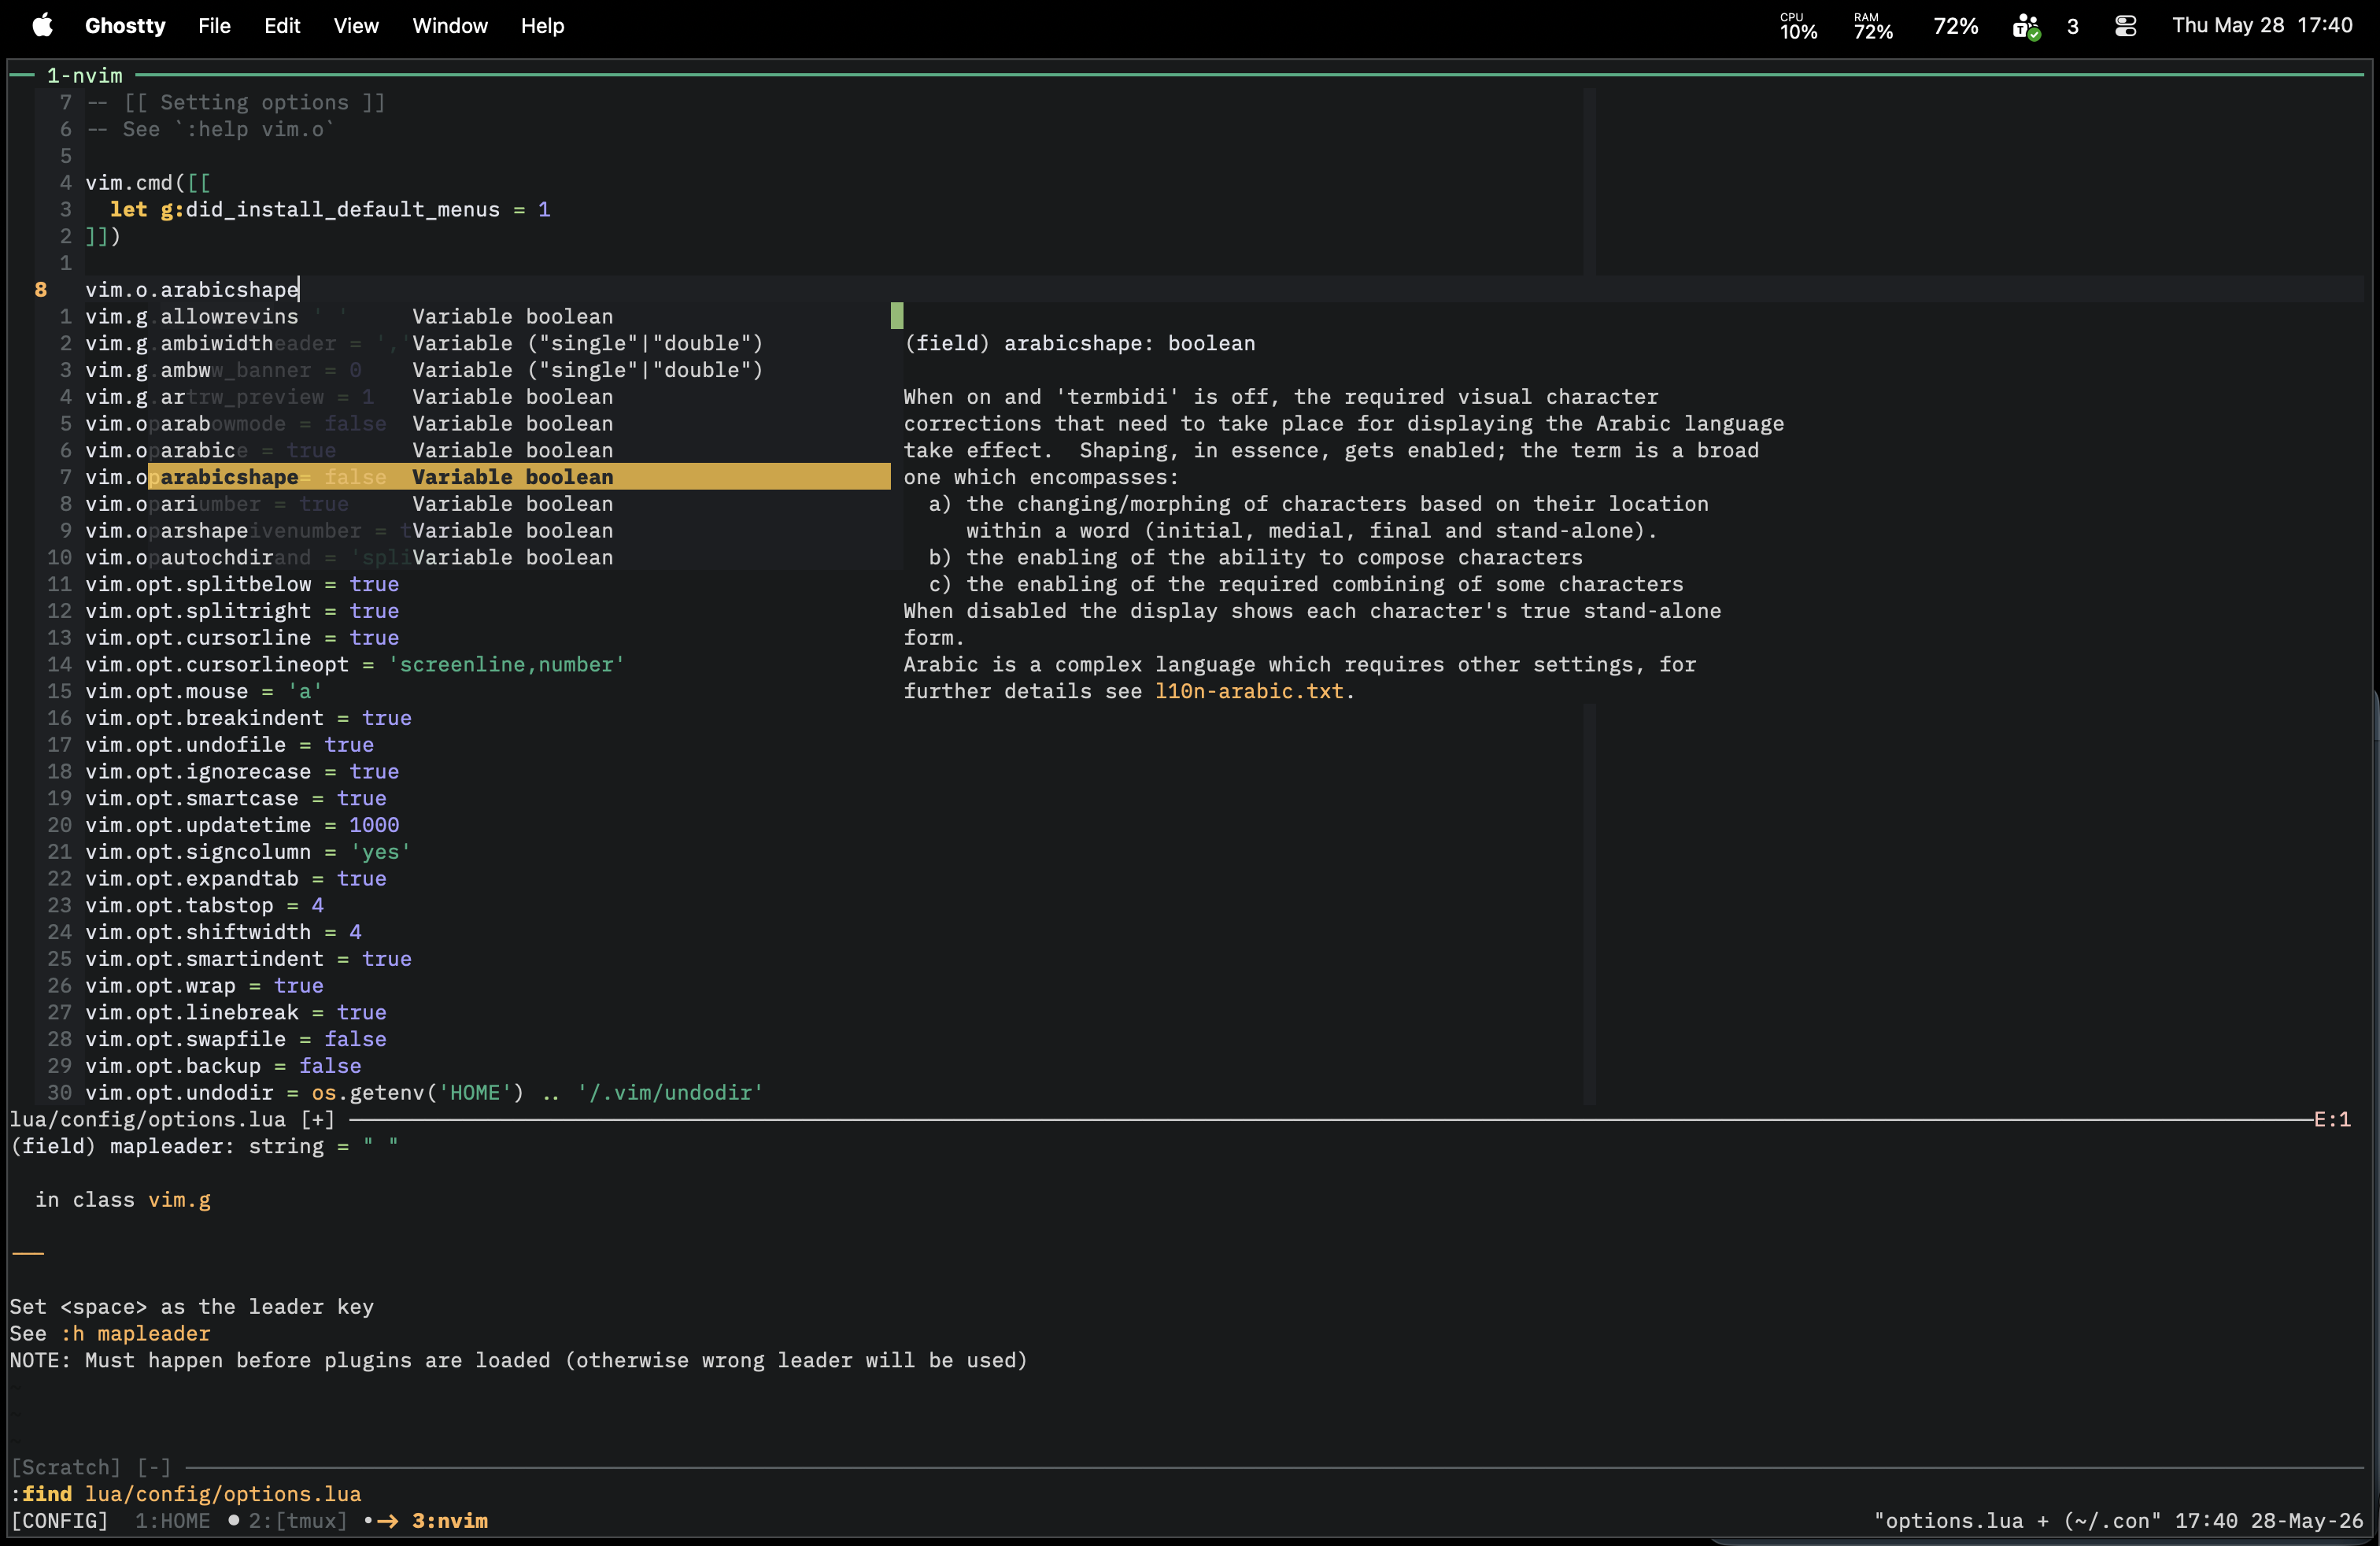2380x1546 pixels.
Task: Follow the l10n-arabic.txt help link
Action: [x=1249, y=691]
